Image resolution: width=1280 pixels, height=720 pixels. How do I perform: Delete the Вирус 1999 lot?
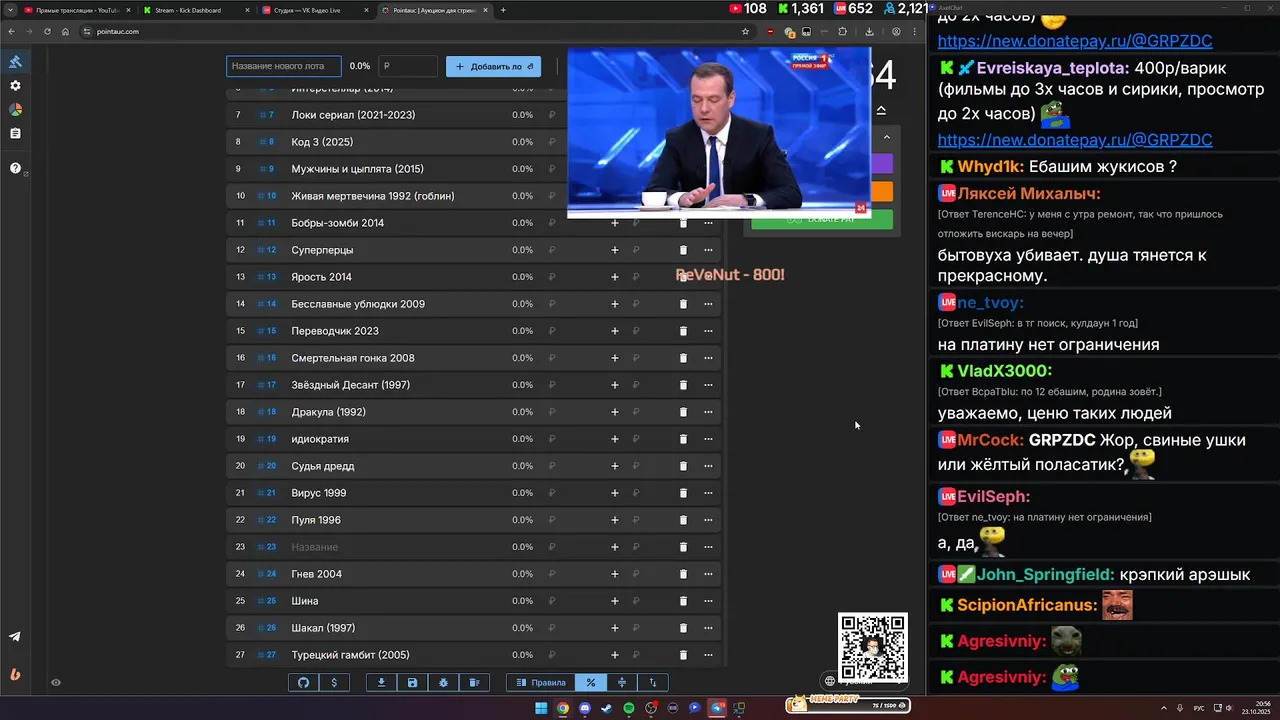click(x=683, y=493)
